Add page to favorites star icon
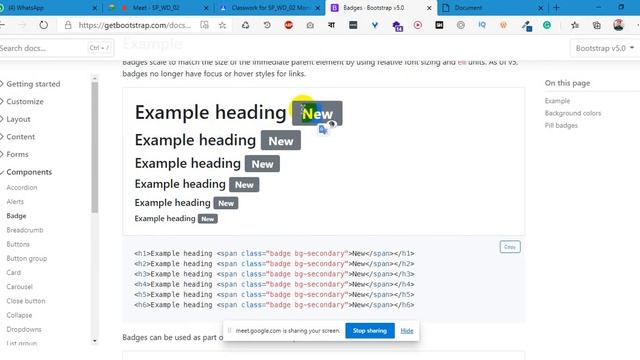 click(x=222, y=25)
